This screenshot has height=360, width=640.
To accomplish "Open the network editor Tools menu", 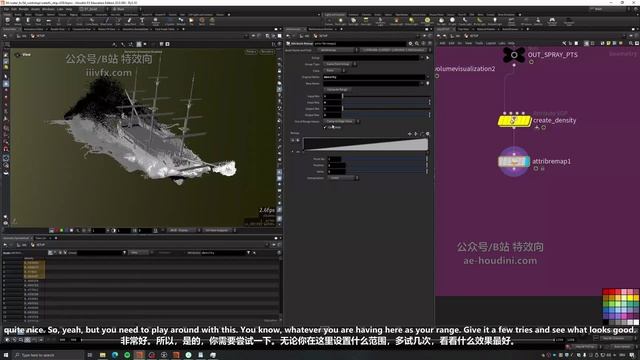I will [x=479, y=43].
